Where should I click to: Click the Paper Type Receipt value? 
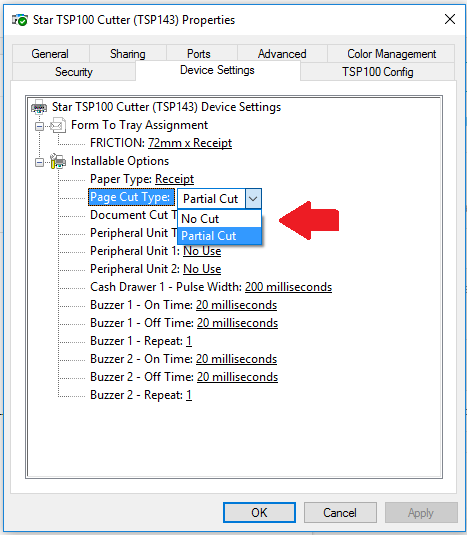coord(174,179)
